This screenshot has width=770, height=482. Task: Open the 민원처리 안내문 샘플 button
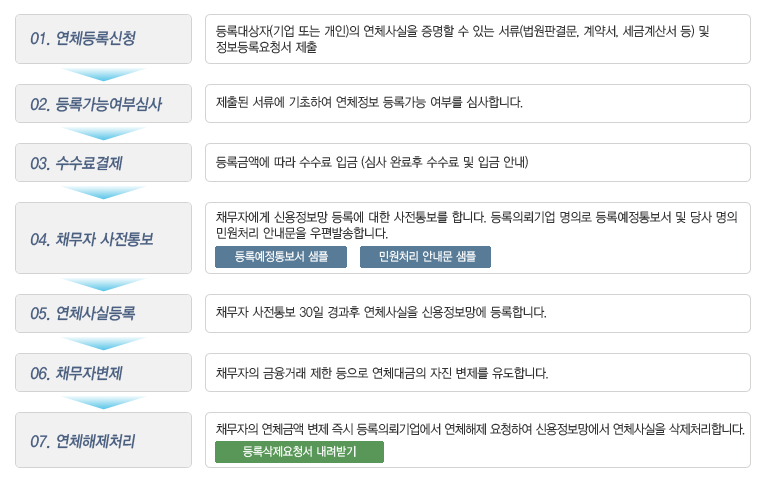point(425,257)
